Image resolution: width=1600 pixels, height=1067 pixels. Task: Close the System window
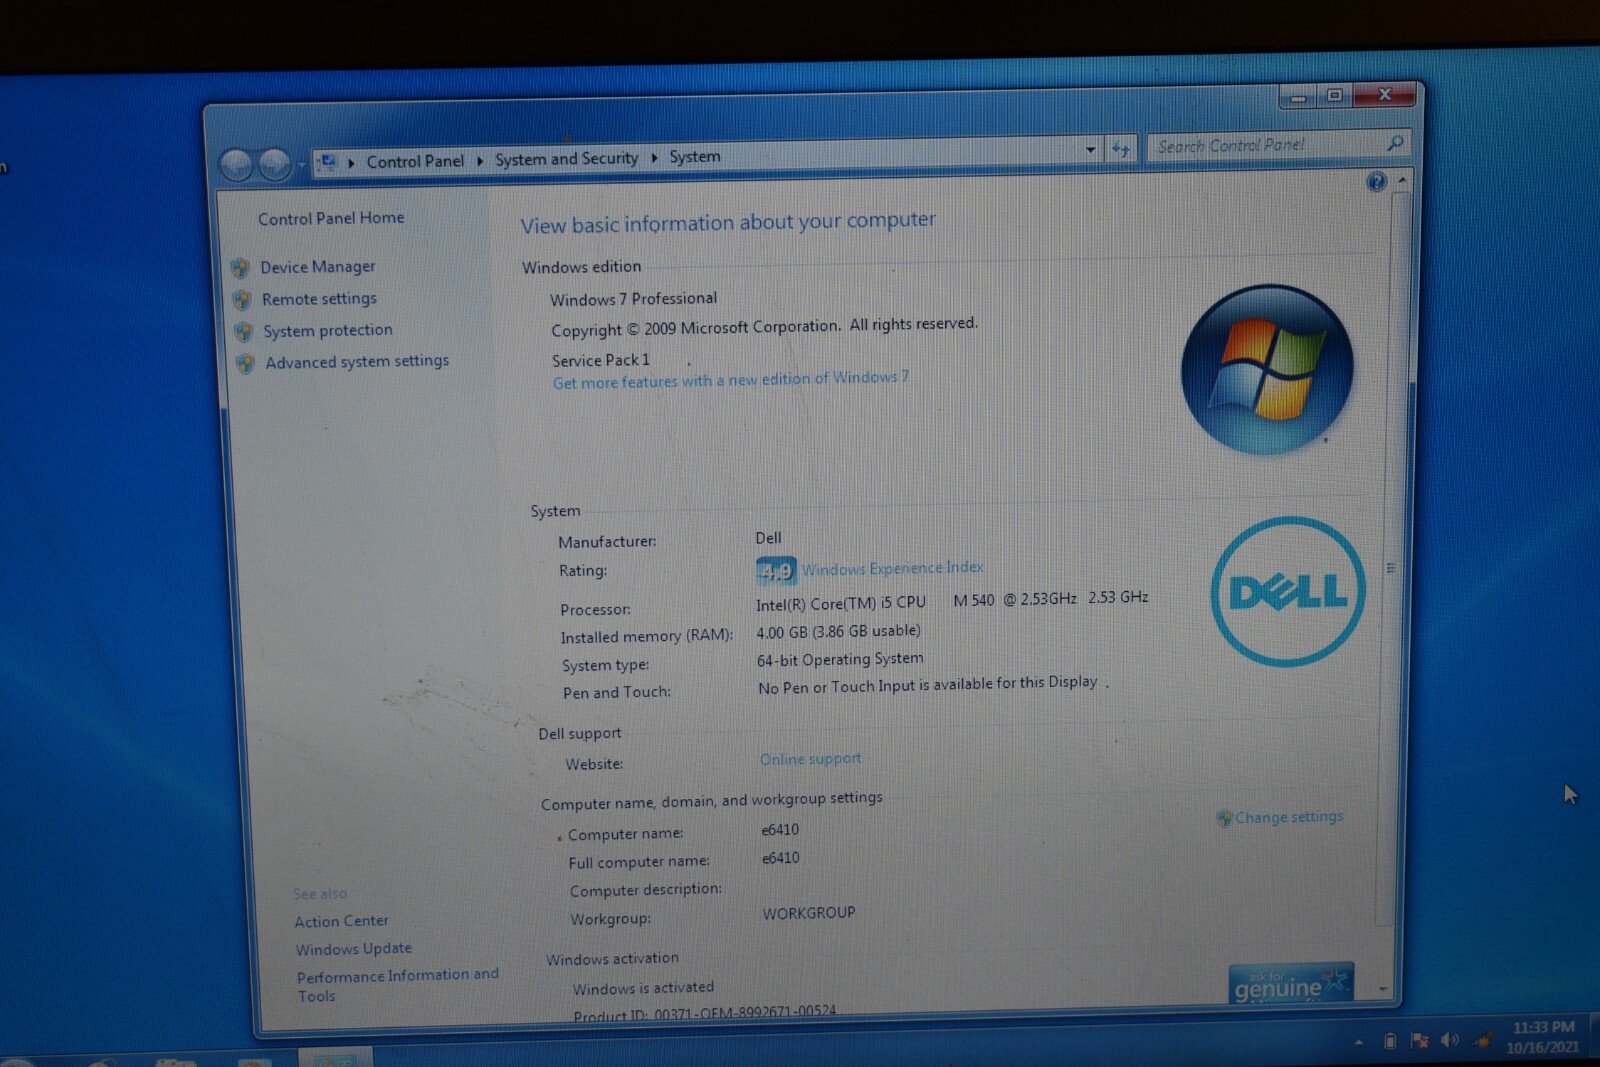(1384, 95)
